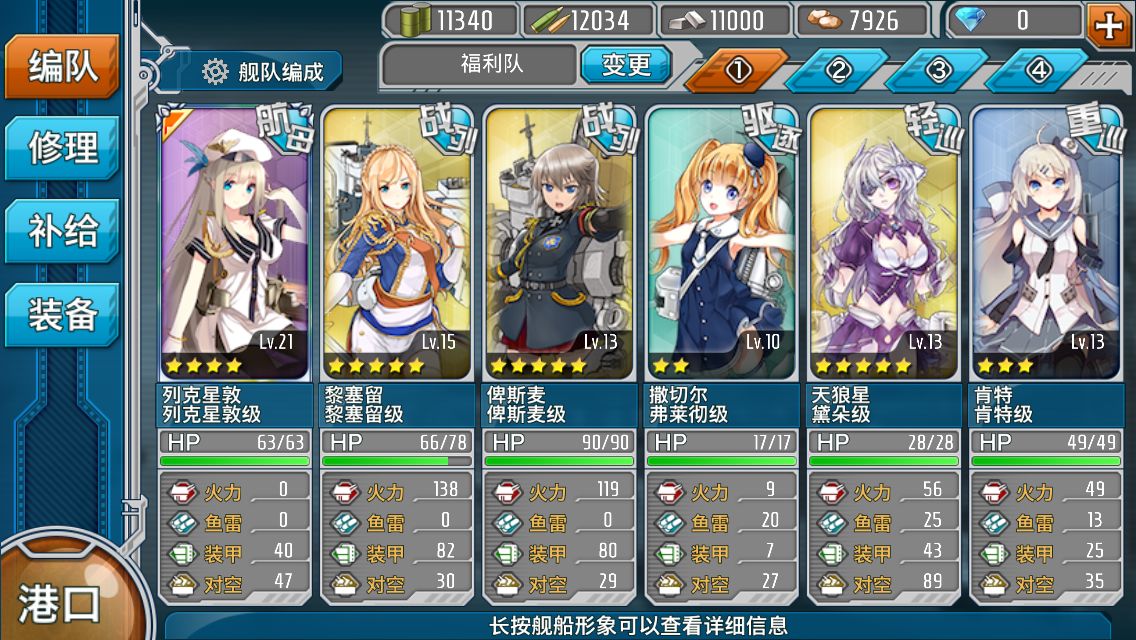The height and width of the screenshot is (640, 1136).
Task: Click the 火力 icon on 黎塞留's stats
Action: [x=345, y=492]
